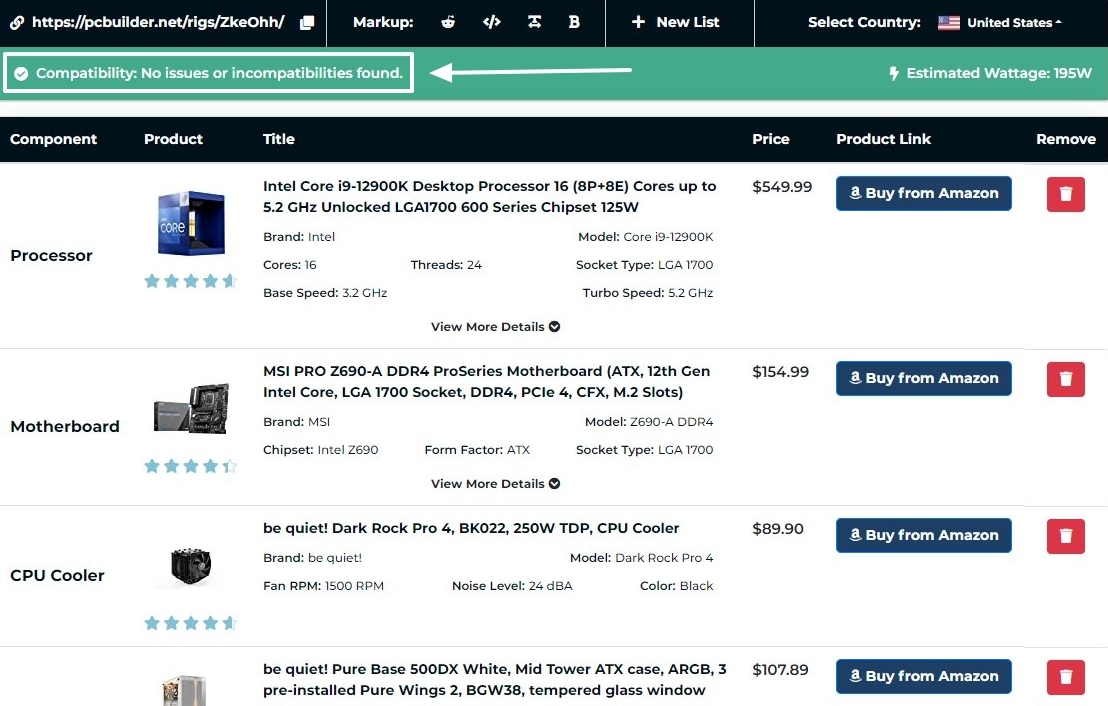1108x706 pixels.
Task: Remove the CPU Cooler from build
Action: [x=1065, y=536]
